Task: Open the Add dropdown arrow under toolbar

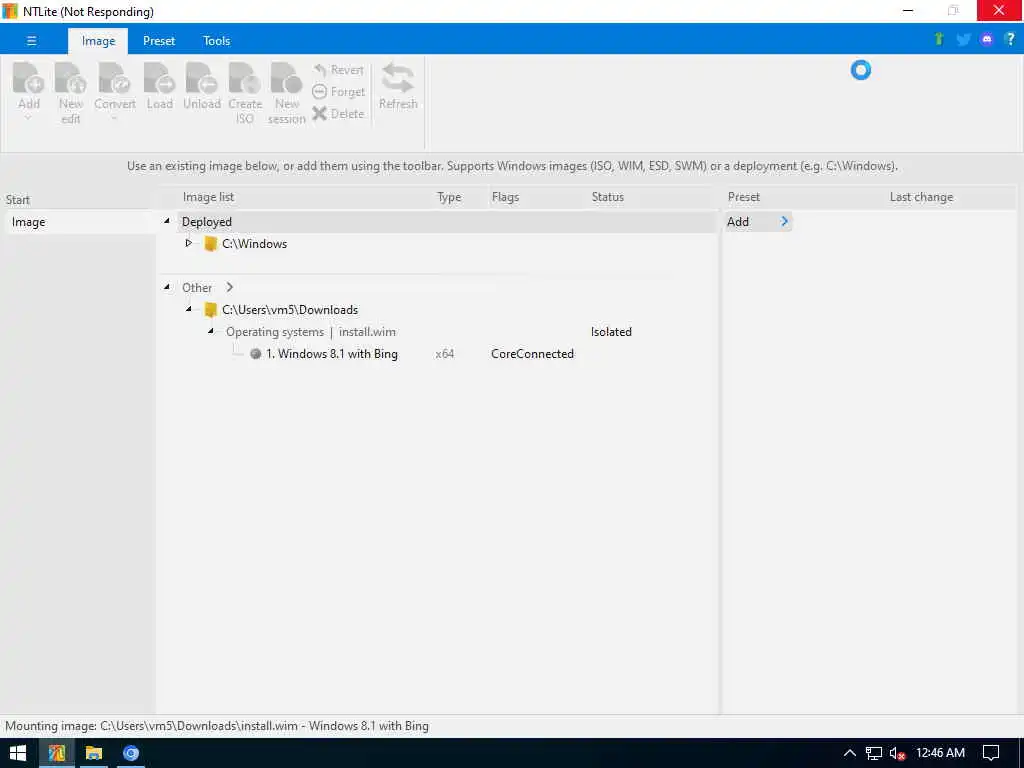Action: pos(28,119)
